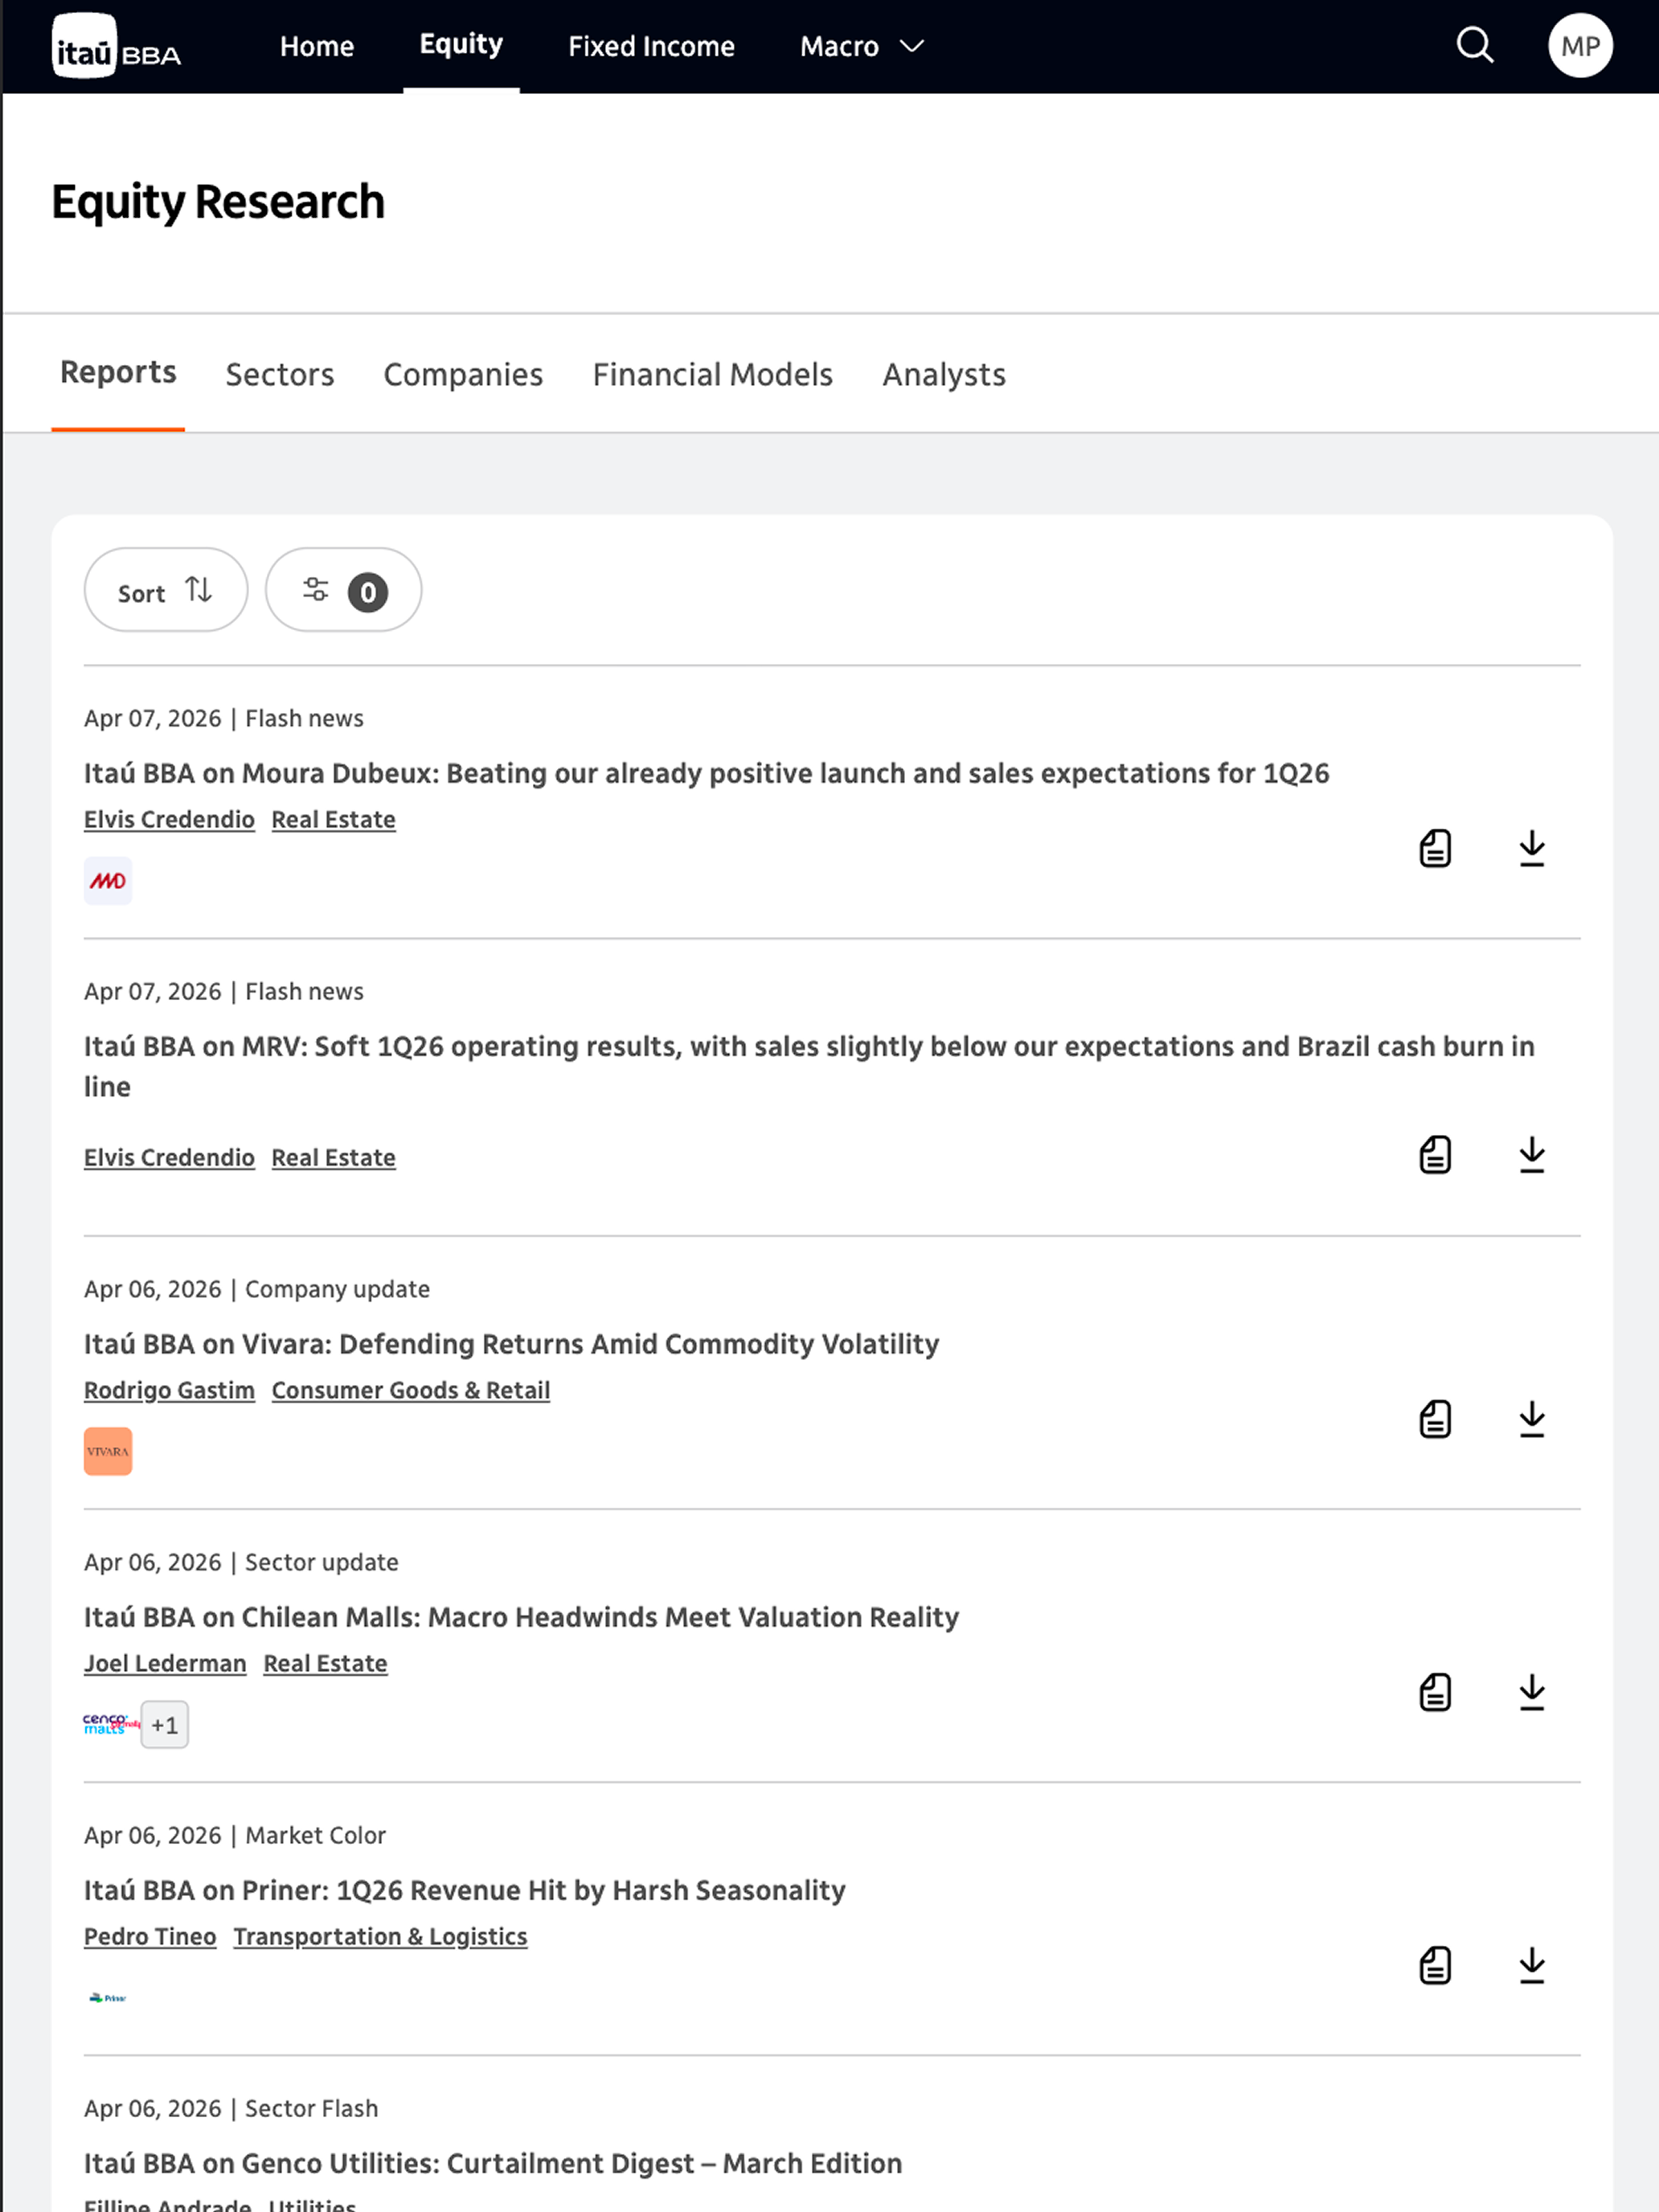View the Moura Dubeux report document icon
The width and height of the screenshot is (1659, 2212).
point(1435,849)
